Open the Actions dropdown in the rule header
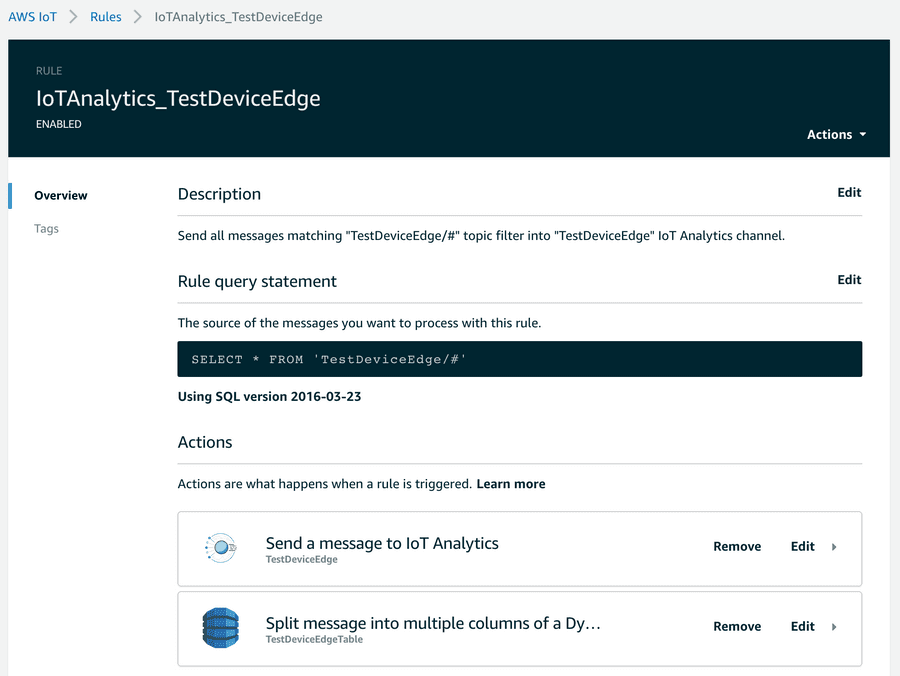The image size is (900, 676). 836,134
